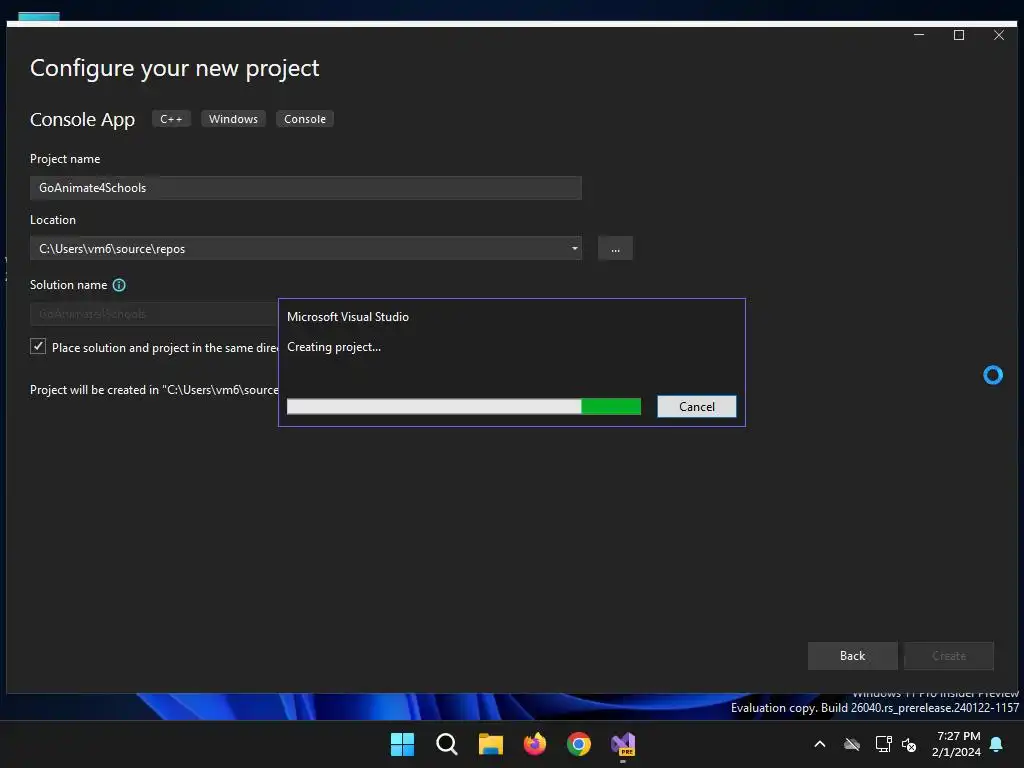This screenshot has width=1024, height=768.
Task: Open network status tray icon
Action: click(884, 744)
